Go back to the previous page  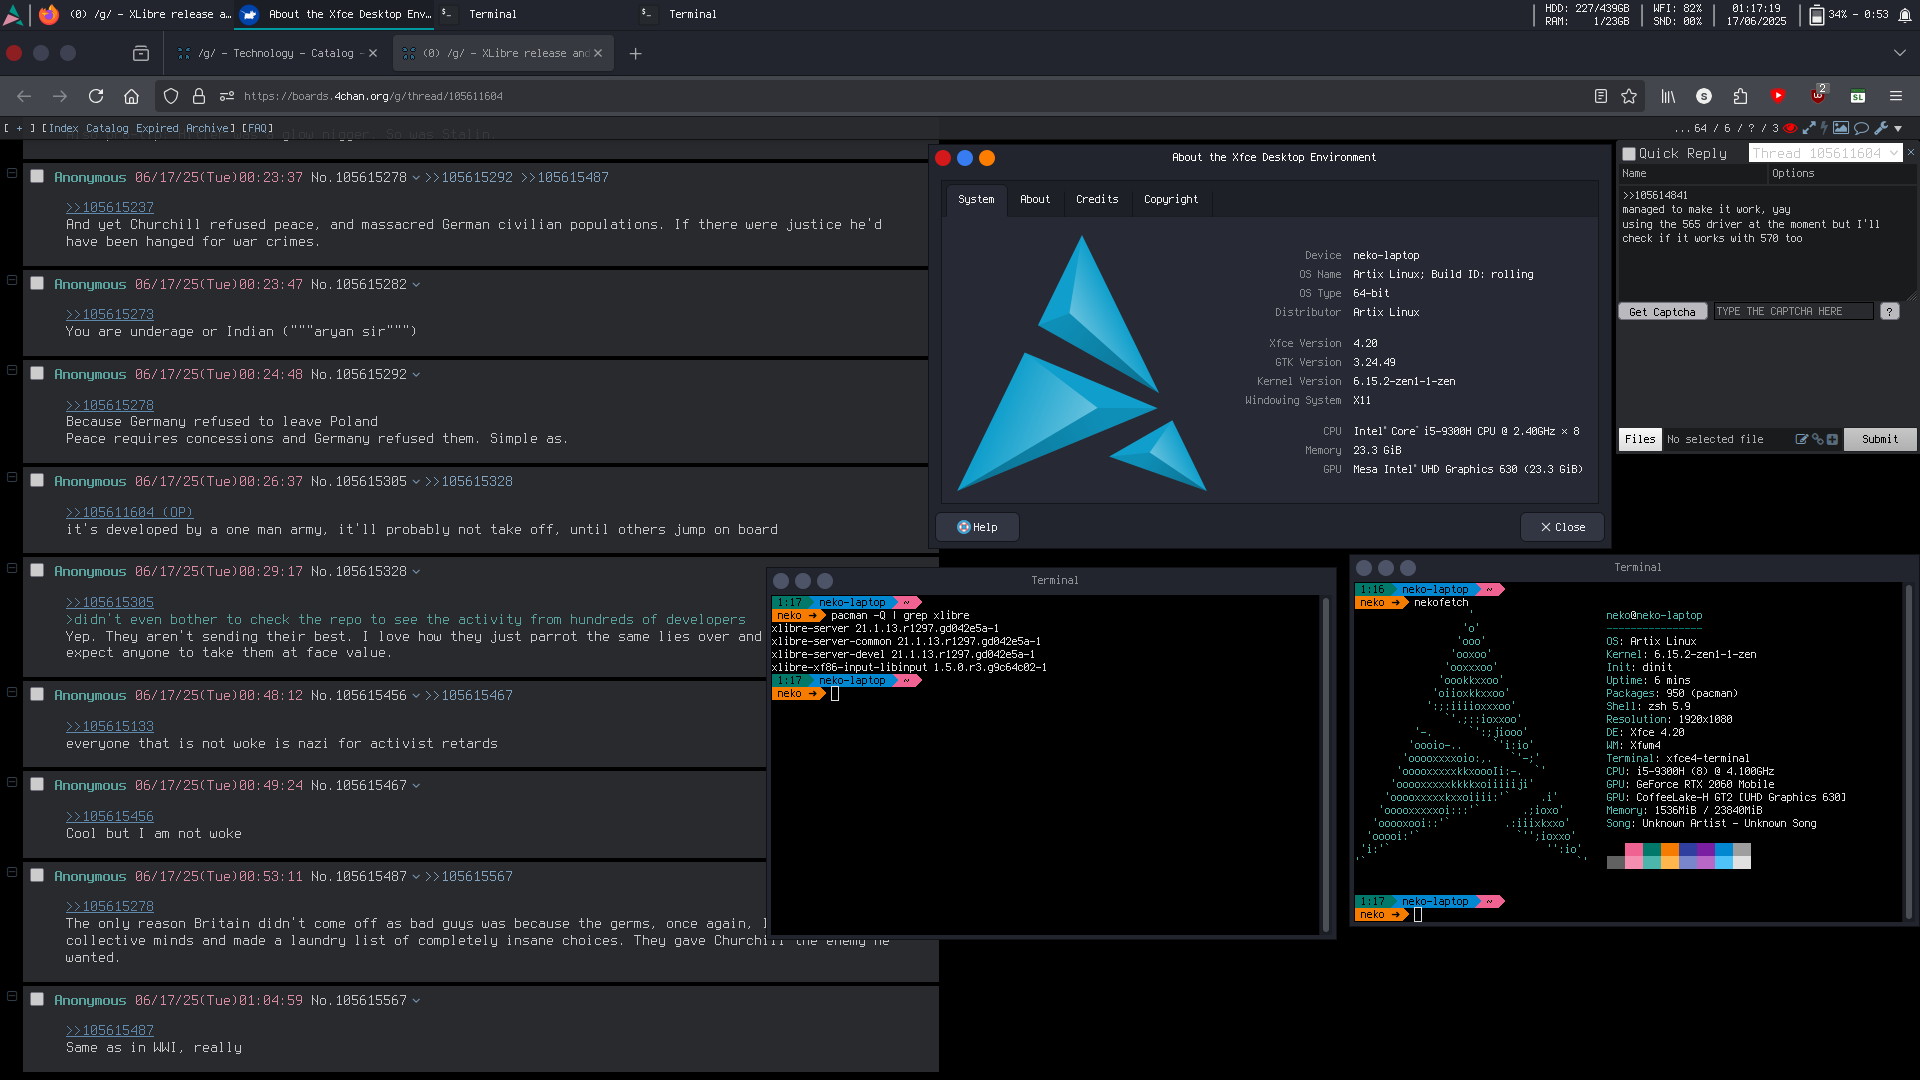pos(24,96)
